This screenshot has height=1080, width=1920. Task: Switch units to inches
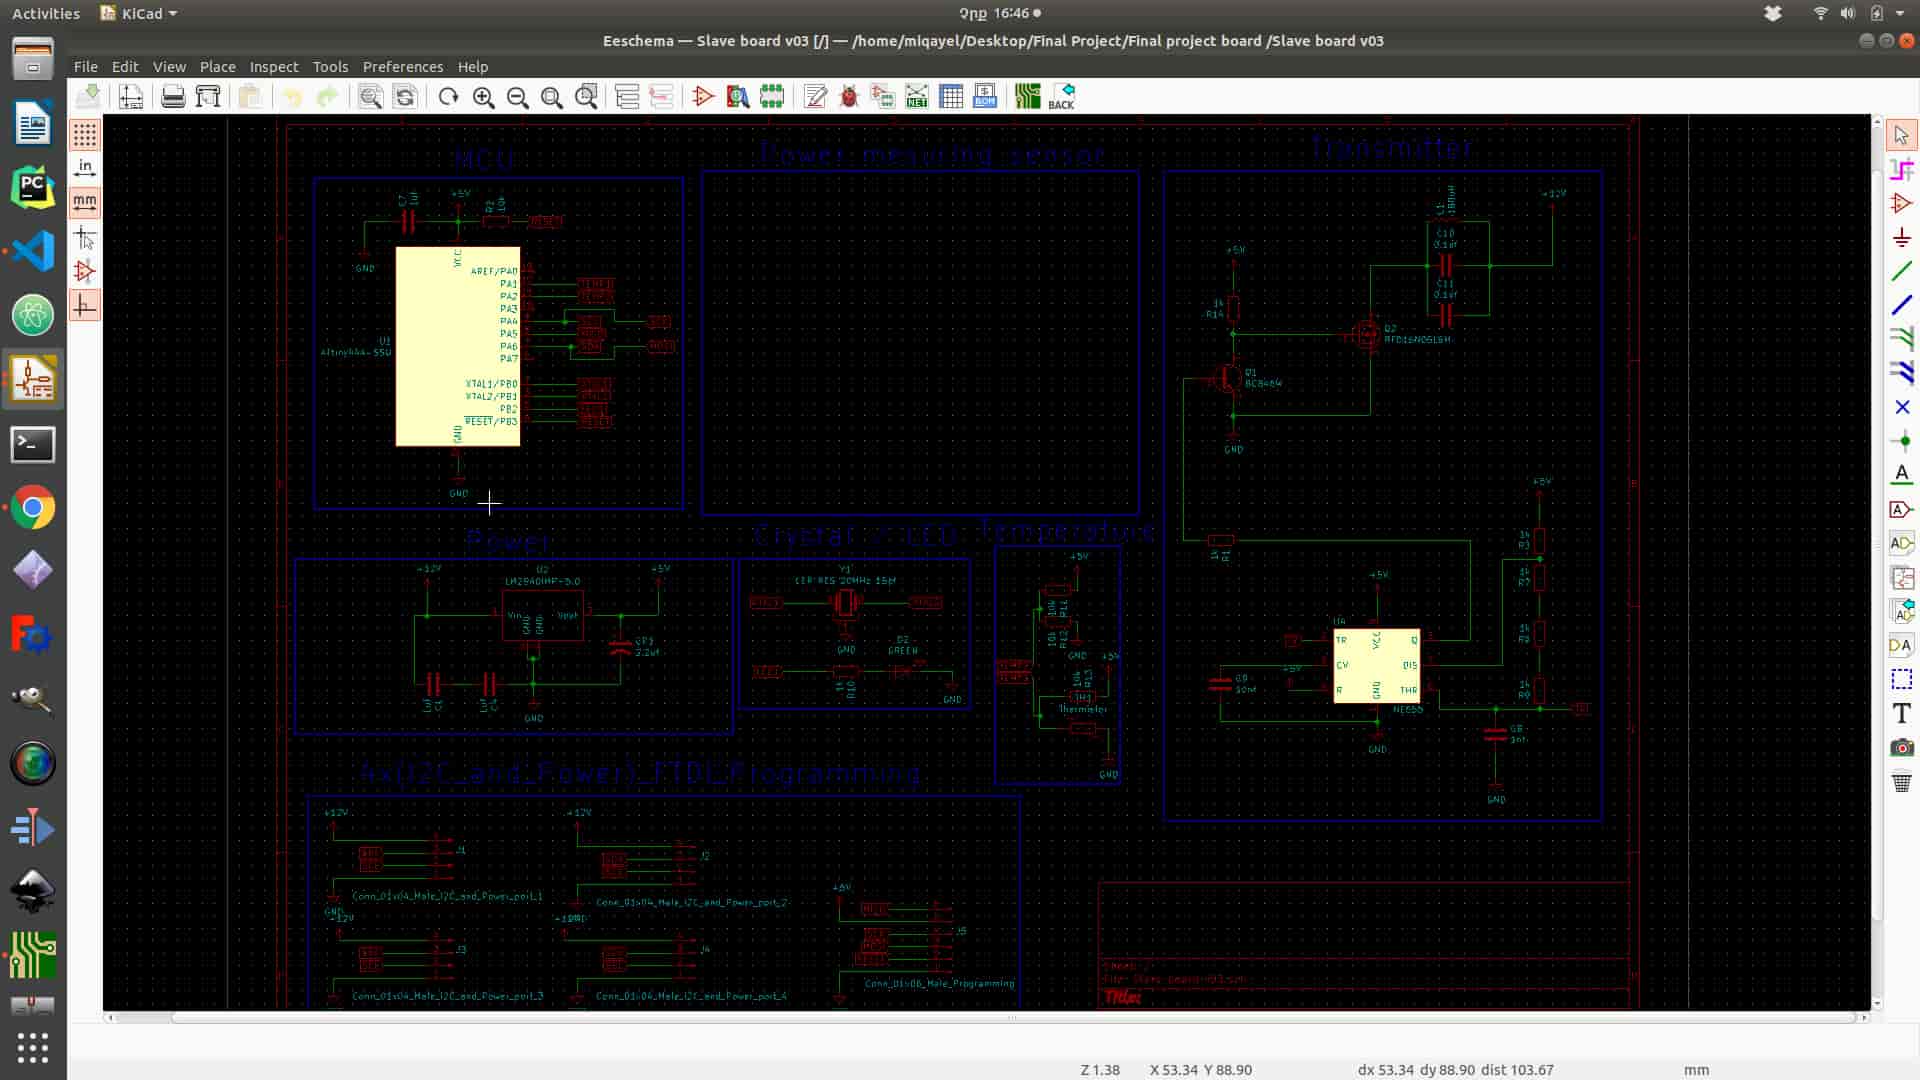tap(85, 168)
